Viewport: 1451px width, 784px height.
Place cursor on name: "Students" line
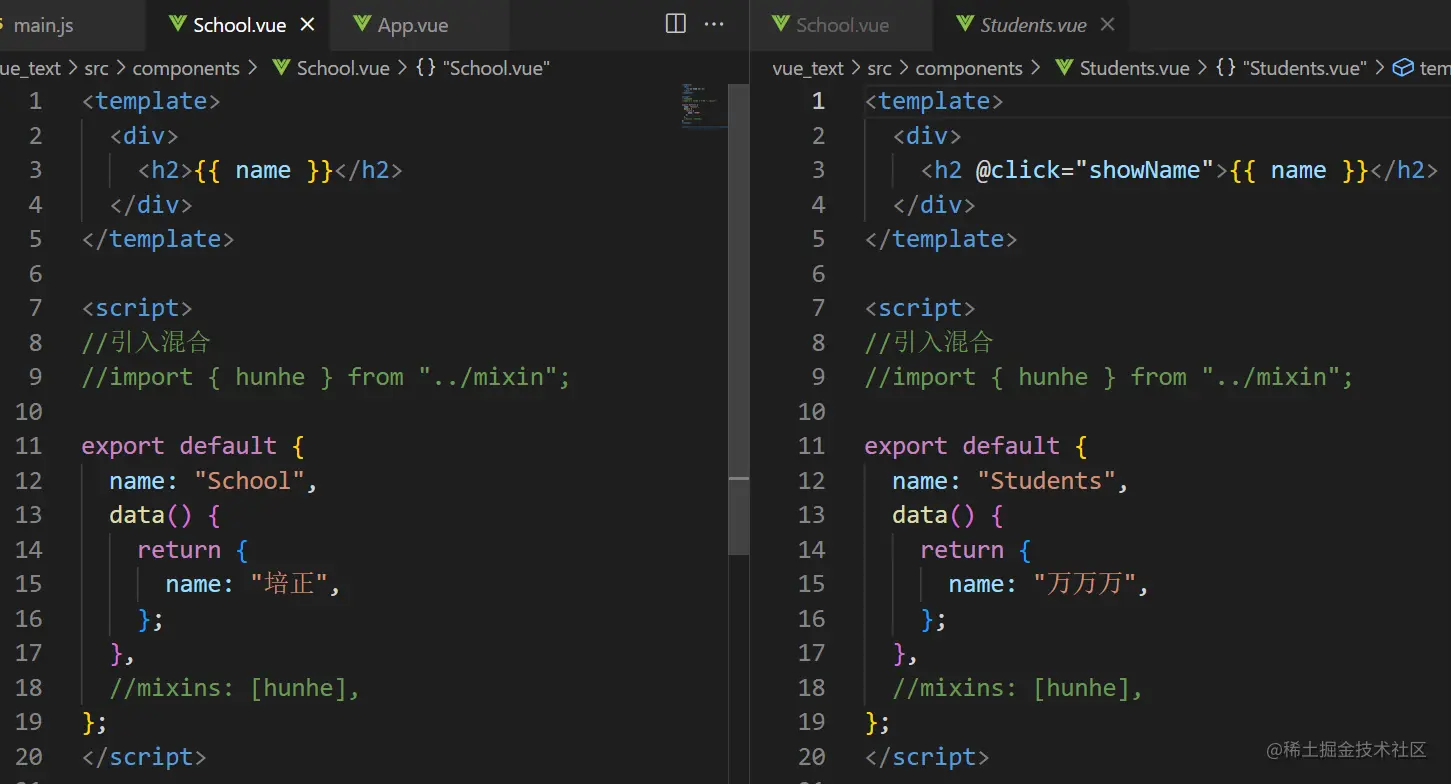click(x=1010, y=480)
